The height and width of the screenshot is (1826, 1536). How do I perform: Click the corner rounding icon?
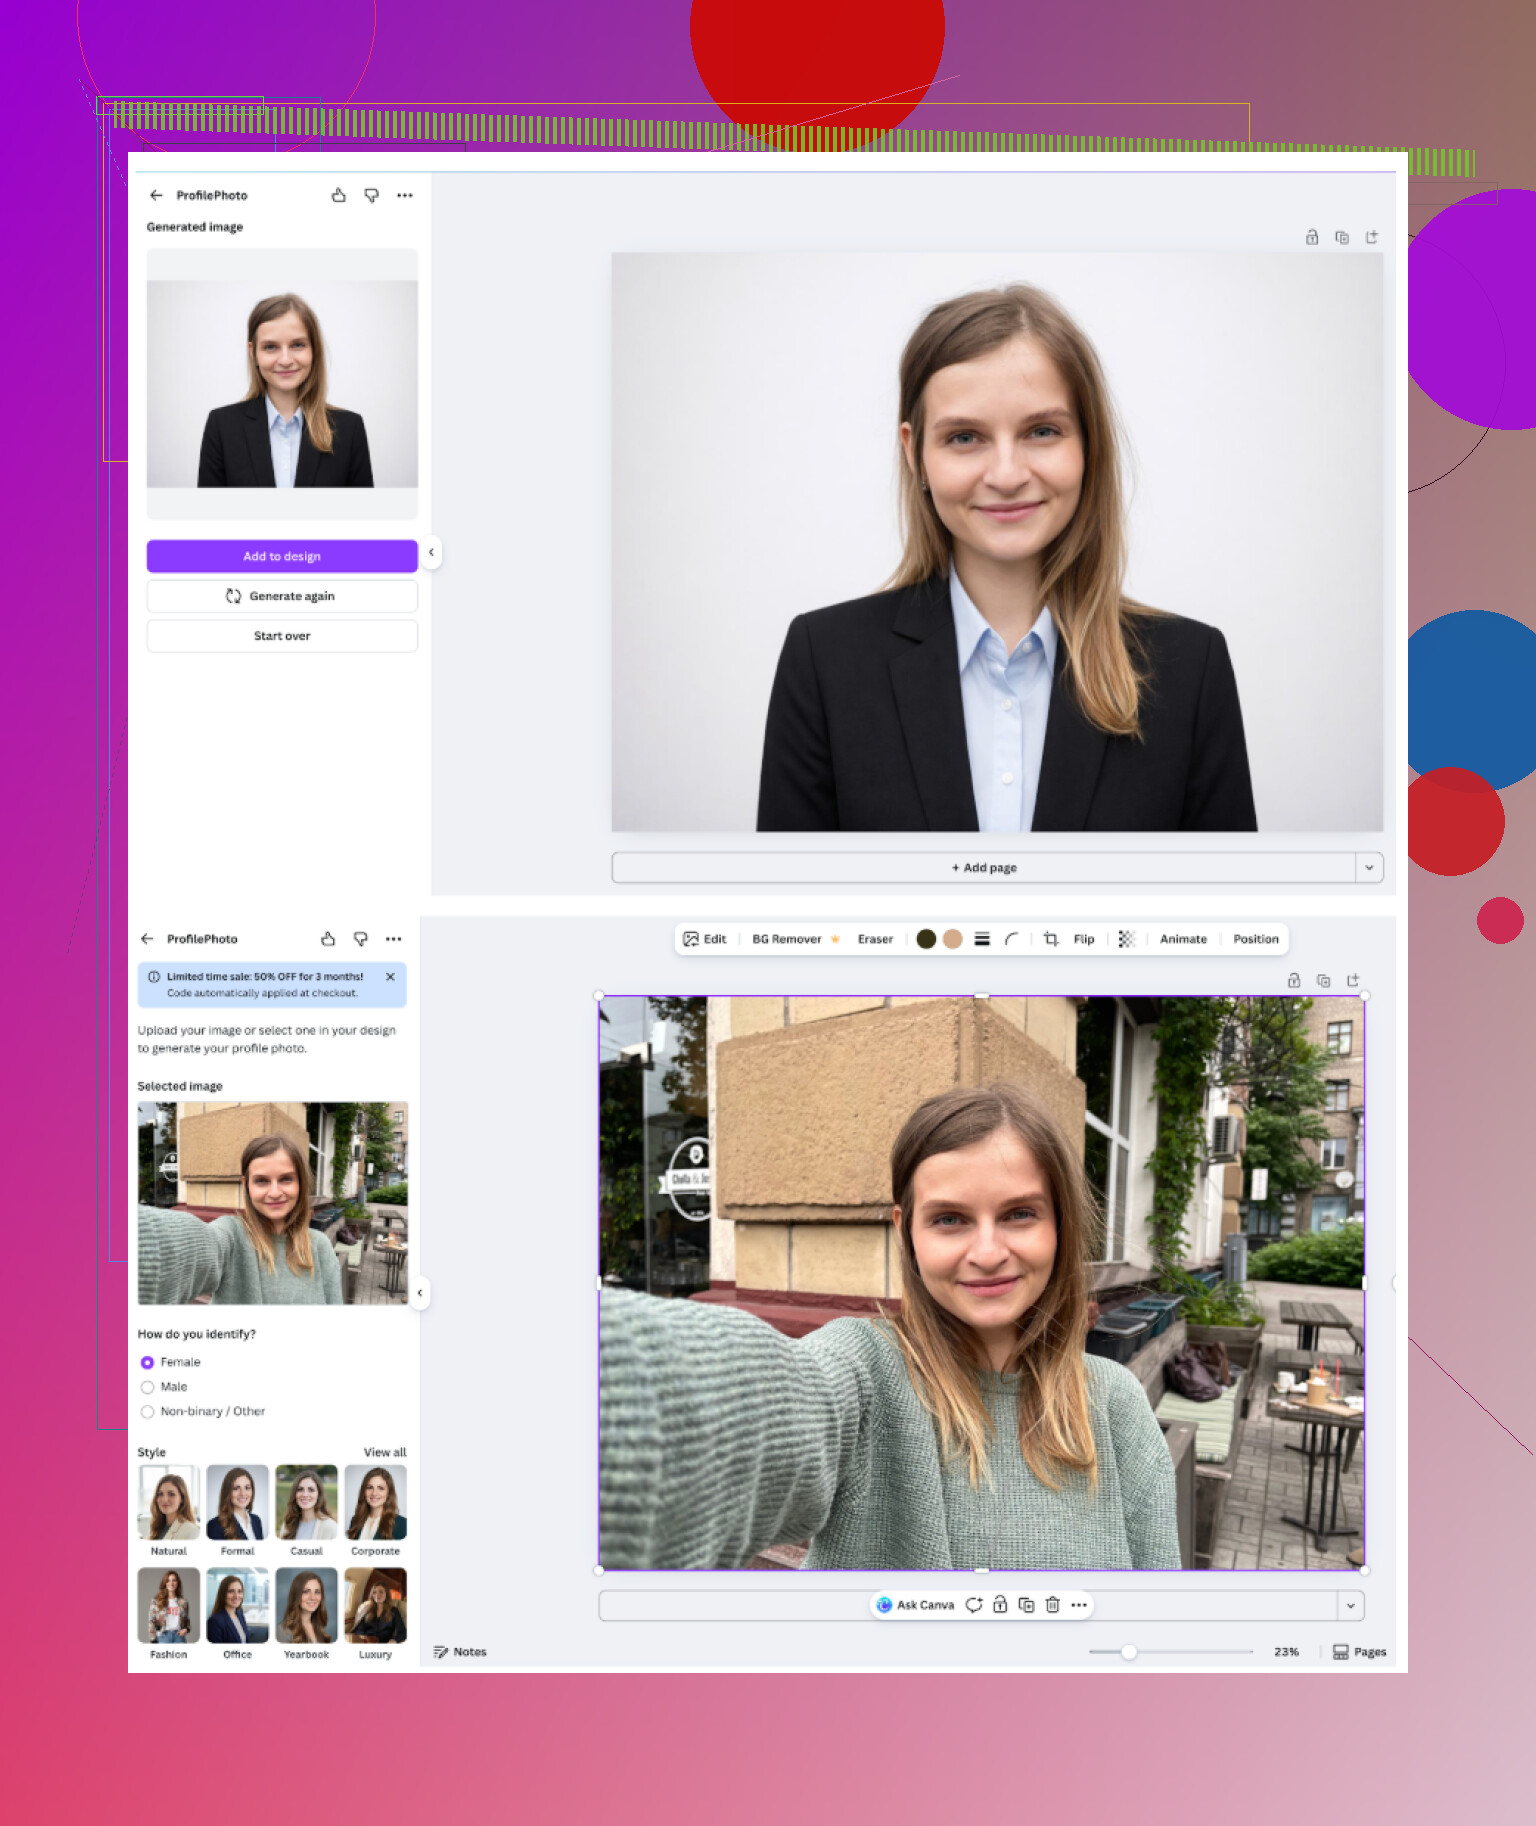[1012, 939]
